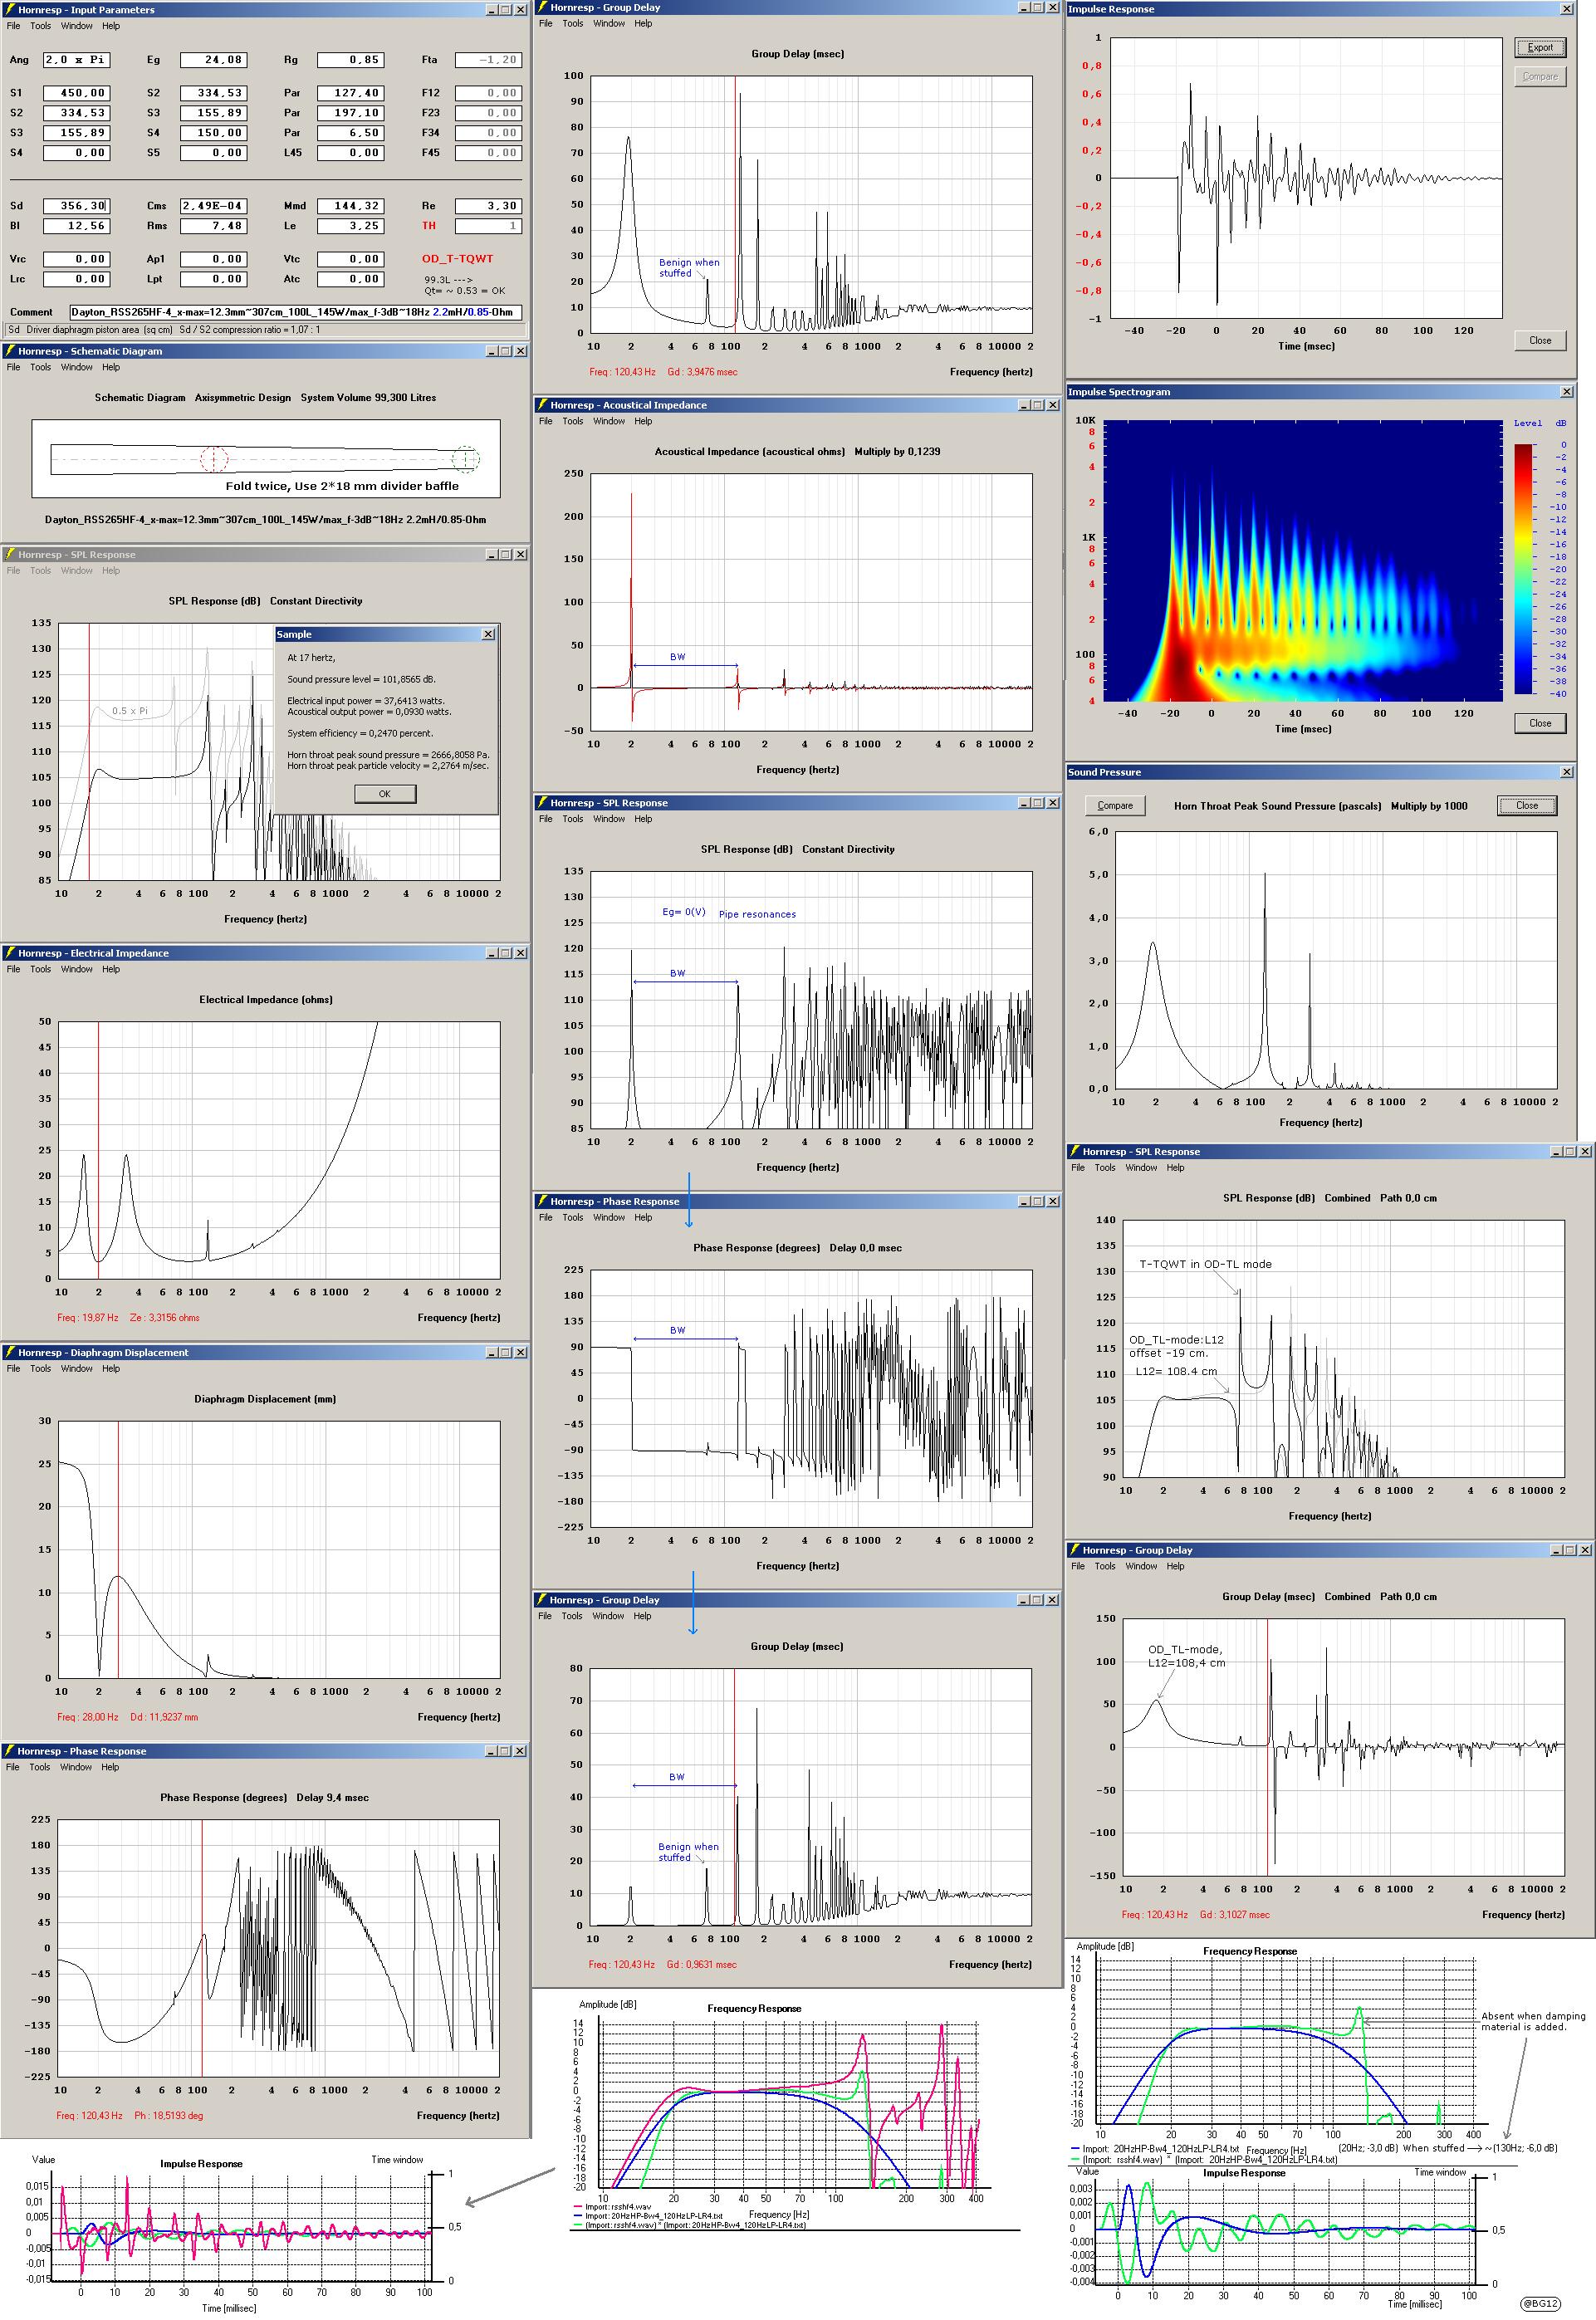Click the Hornresp icon in Diaphragm Displacement title bar
Image resolution: width=1596 pixels, height=2320 pixels.
point(9,1352)
